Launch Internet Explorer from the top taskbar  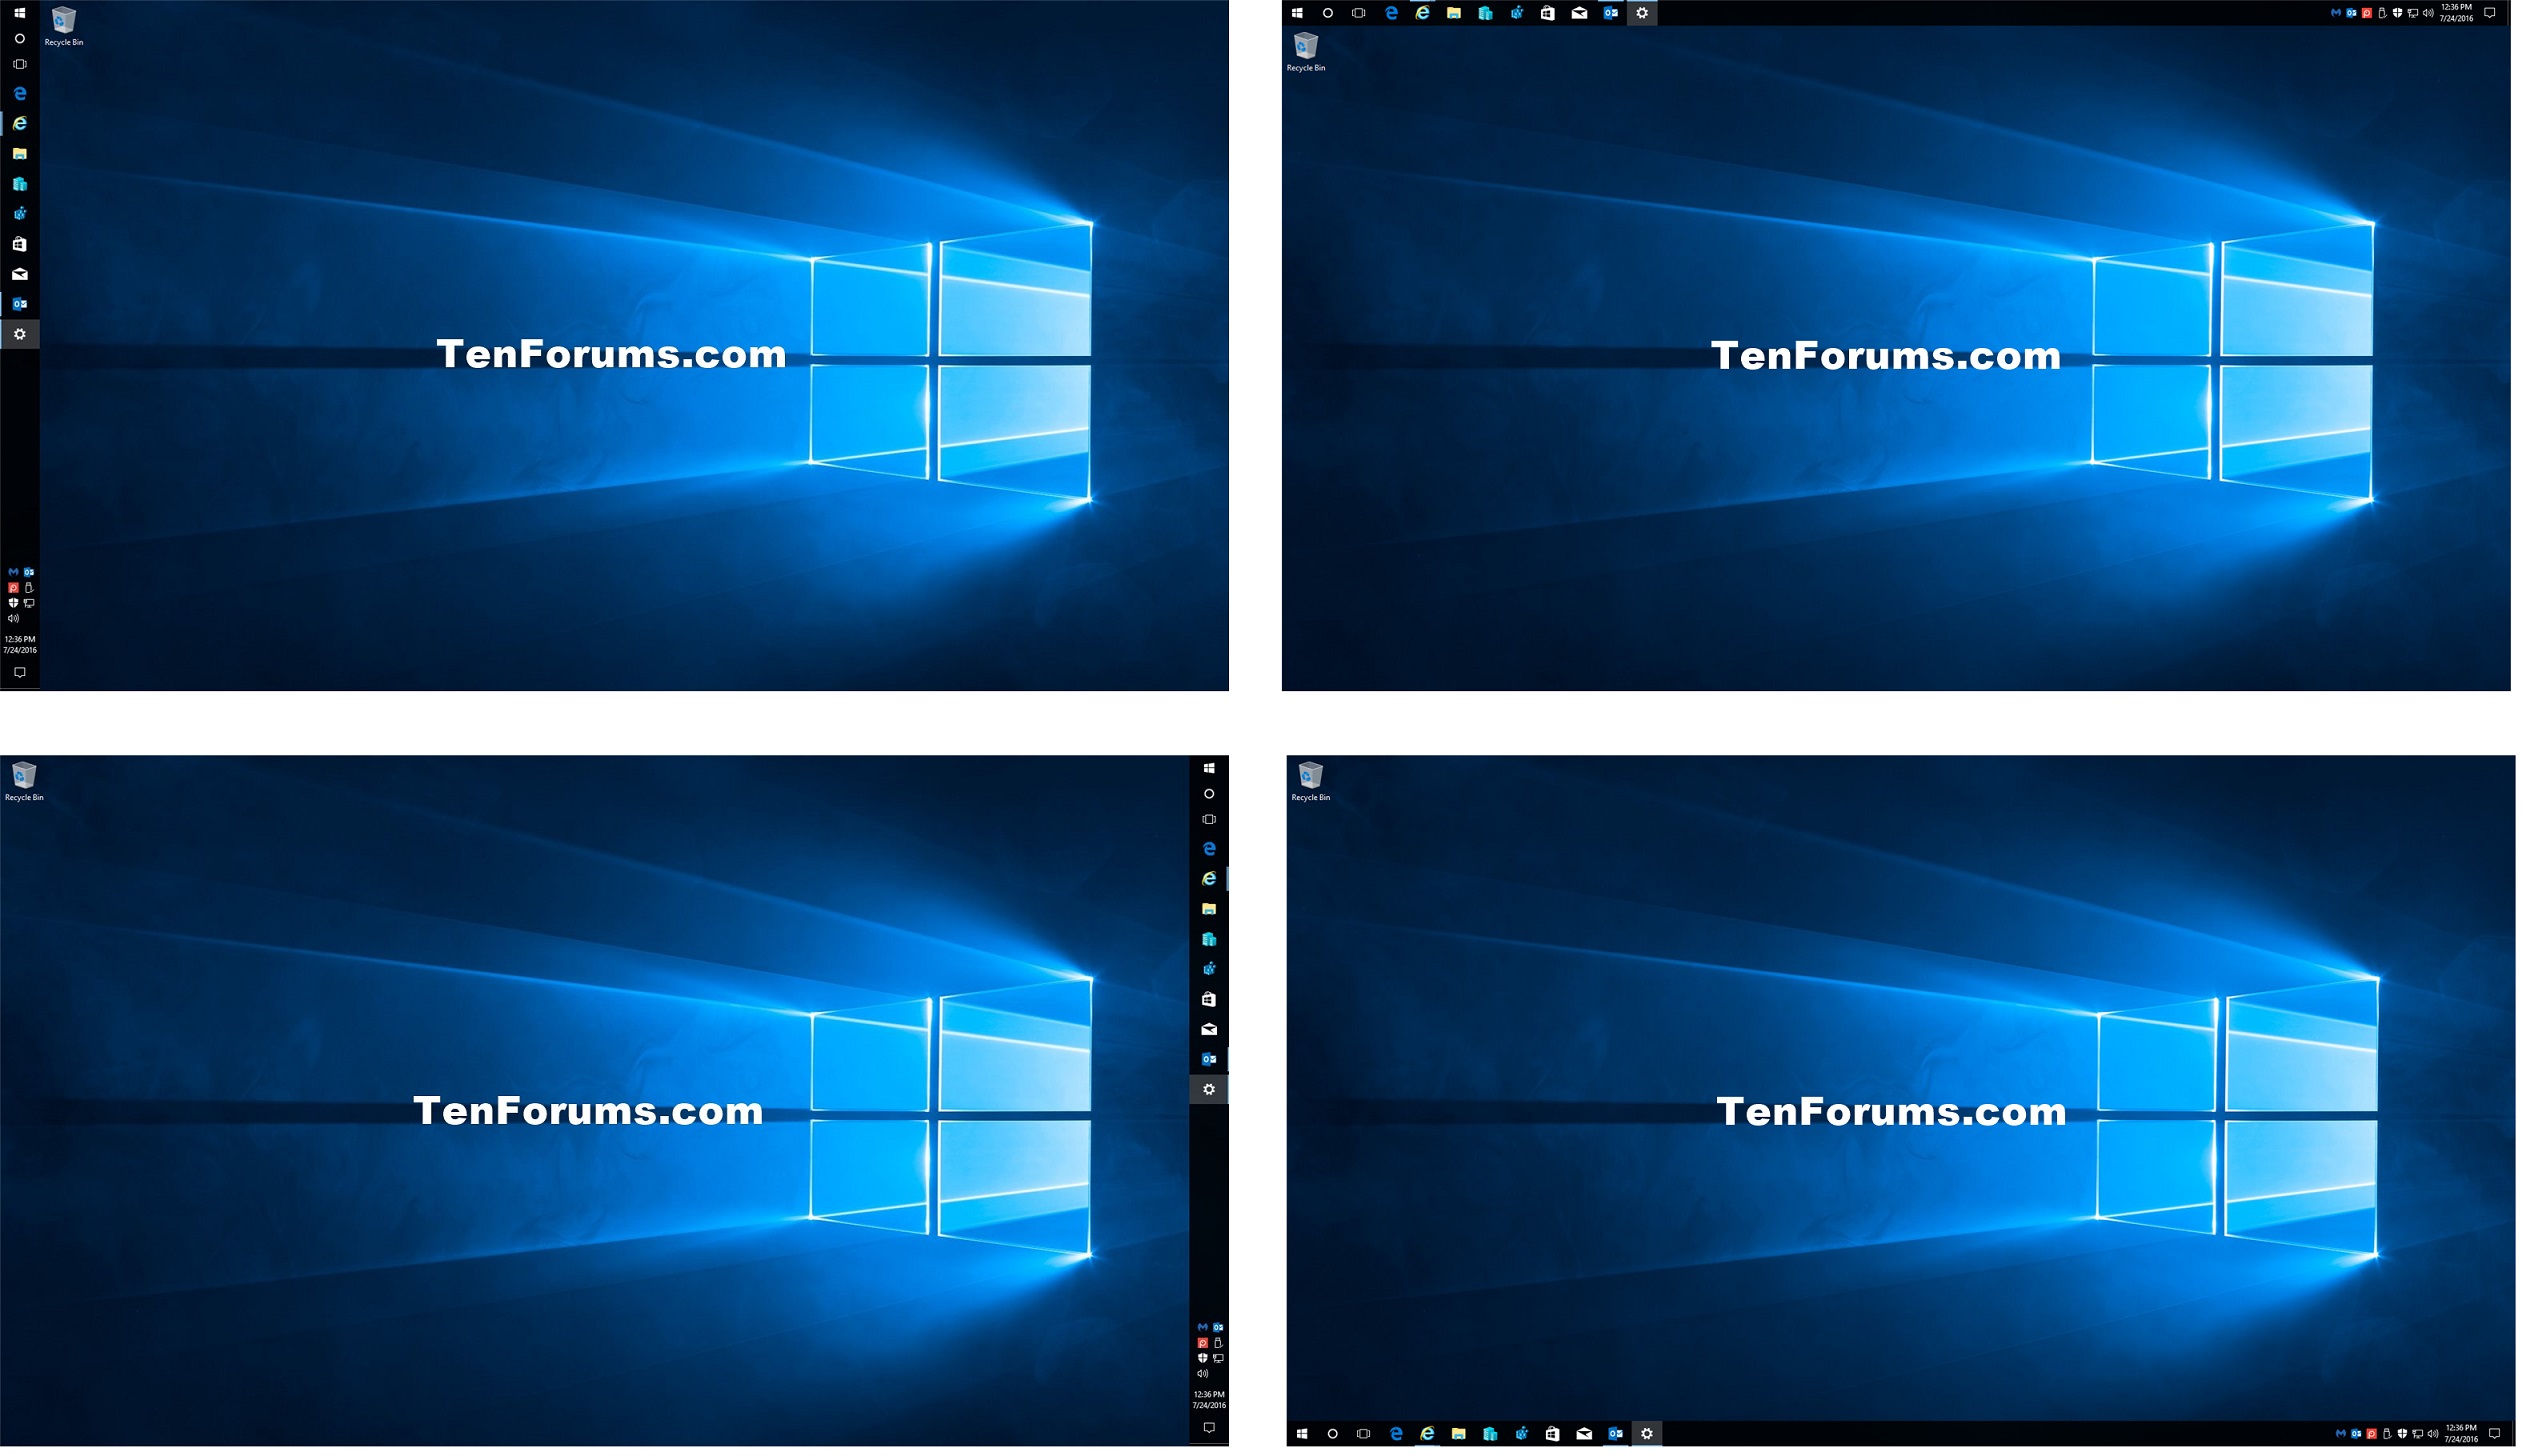(x=1422, y=13)
